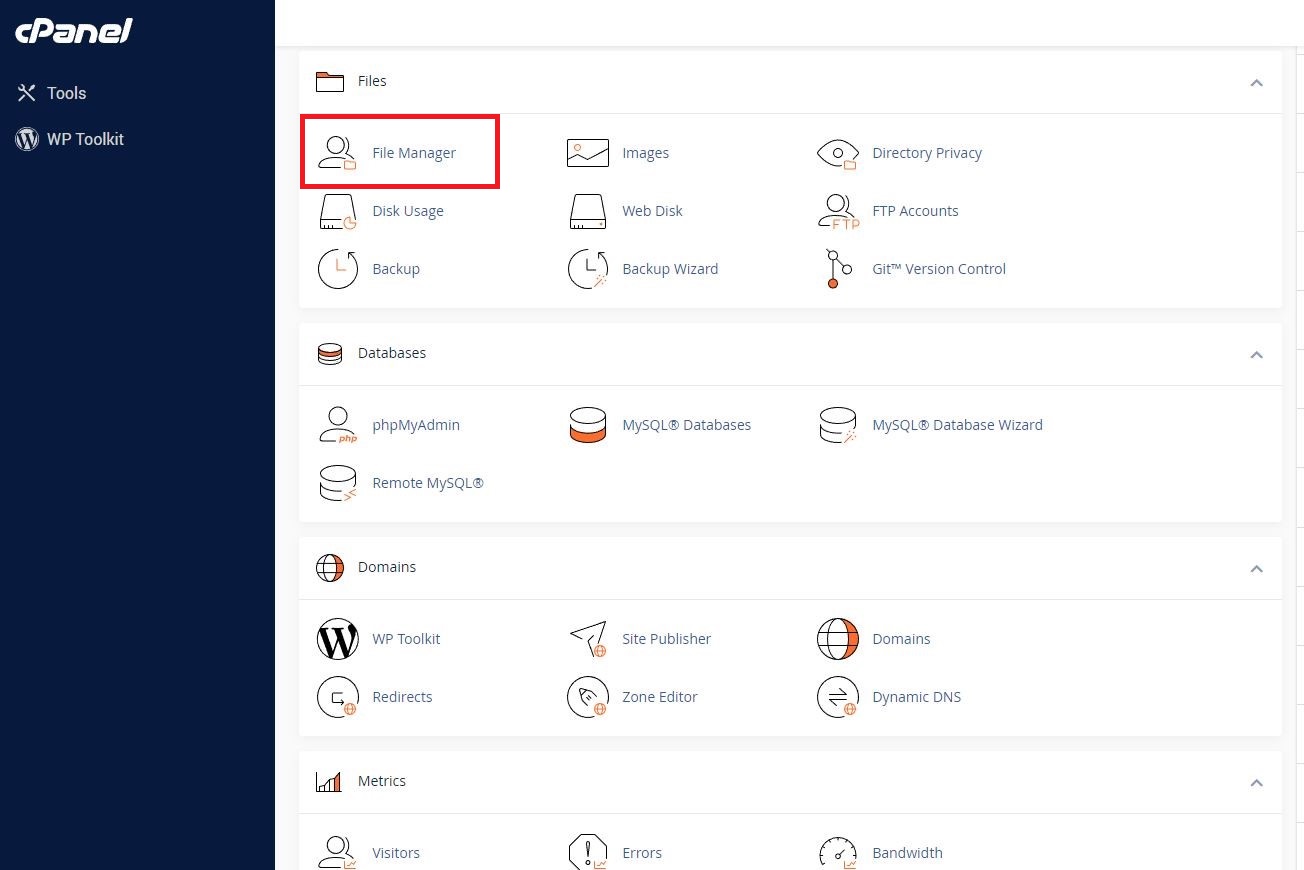Open the Disk Usage link

click(x=408, y=211)
